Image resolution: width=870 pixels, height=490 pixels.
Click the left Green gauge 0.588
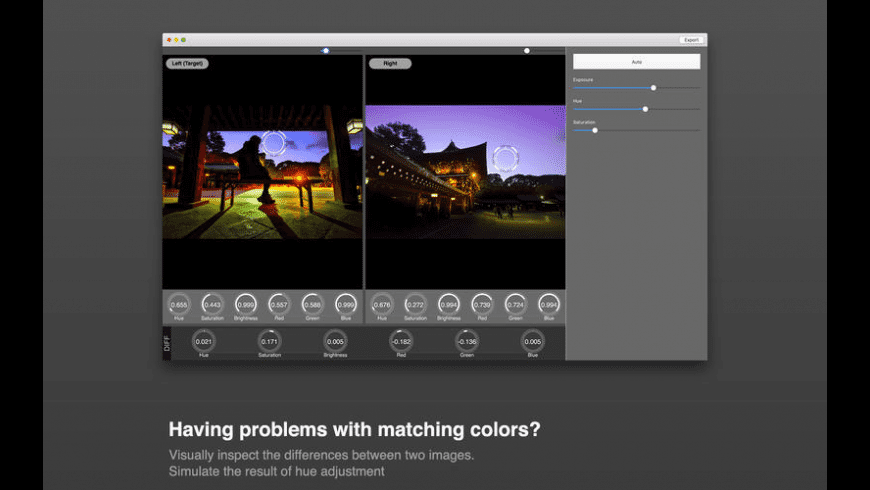[312, 305]
